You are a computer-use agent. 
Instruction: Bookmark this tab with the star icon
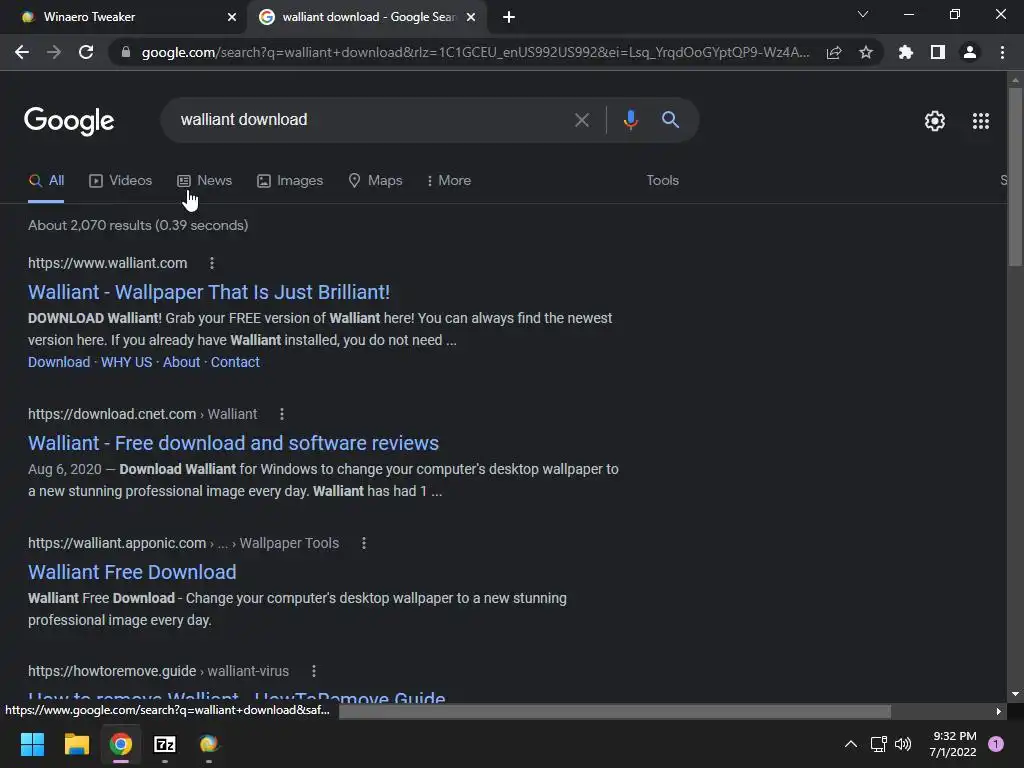(865, 52)
